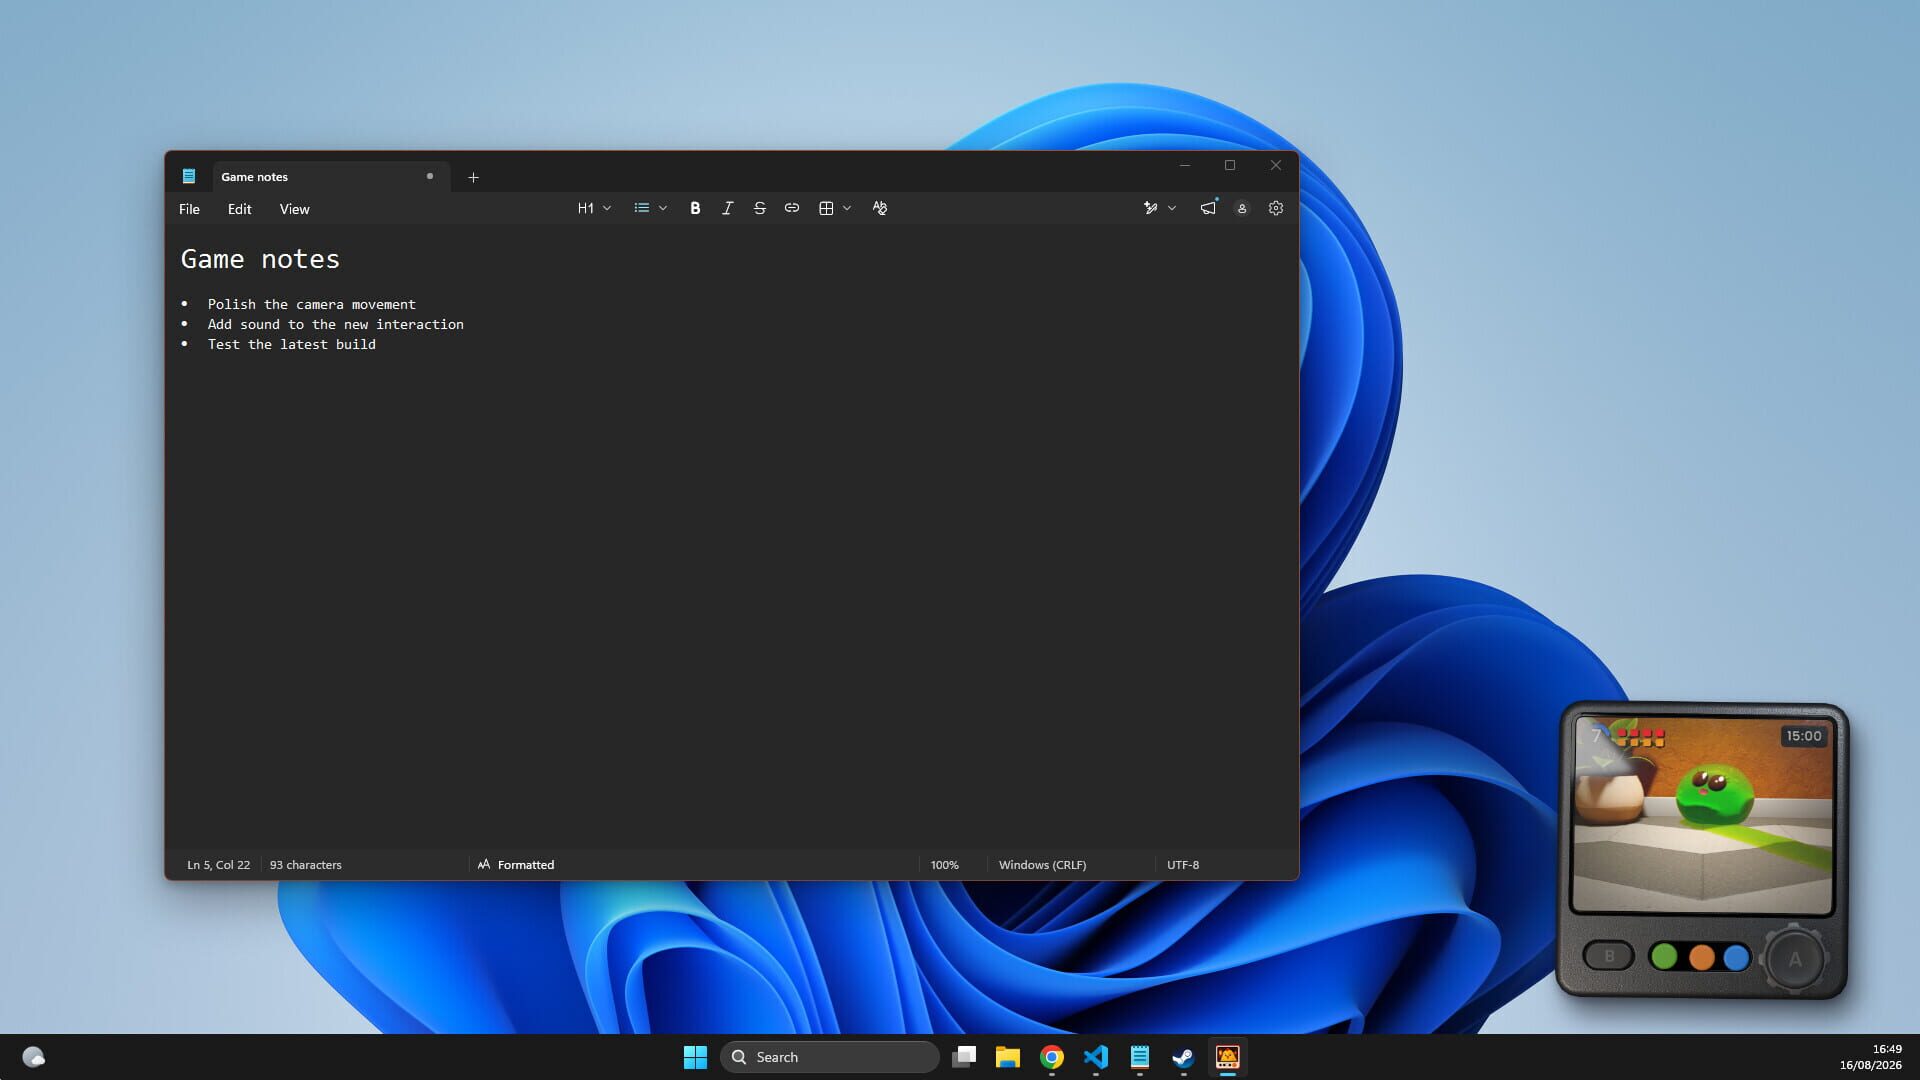Click the Formatted status bar button
Image resolution: width=1920 pixels, height=1080 pixels.
[516, 865]
